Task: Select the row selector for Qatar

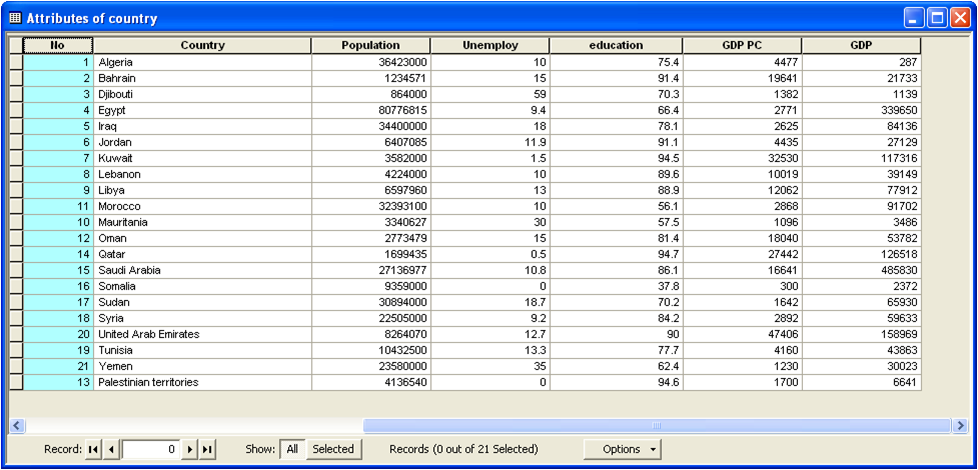Action: tap(16, 254)
